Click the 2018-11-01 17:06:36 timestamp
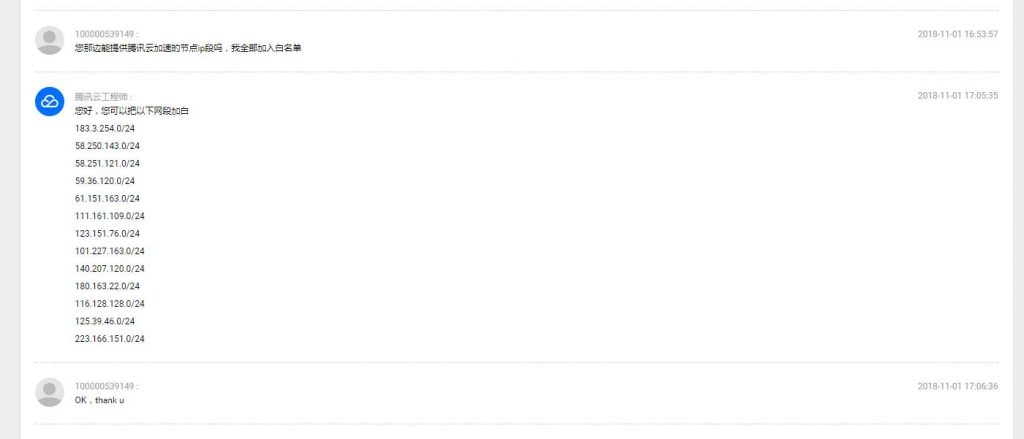 pyautogui.click(x=957, y=386)
